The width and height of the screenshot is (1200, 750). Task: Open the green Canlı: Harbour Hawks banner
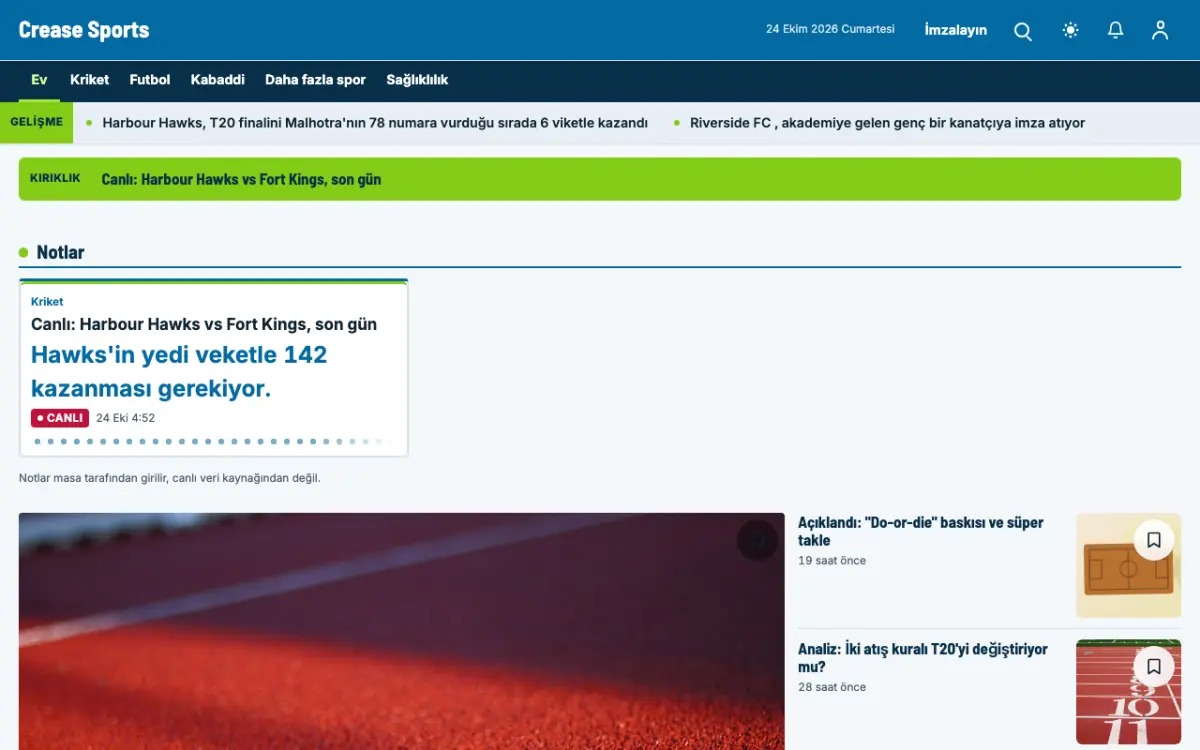click(x=600, y=179)
